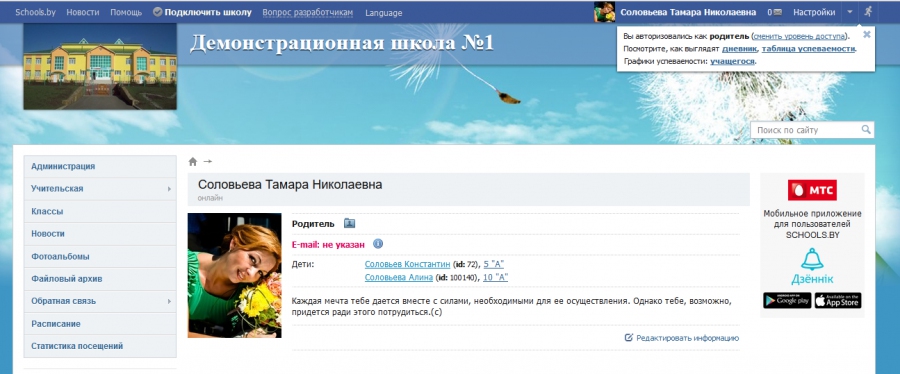Click сменить уровень доступа link
Viewport: 900px width, 374px height.
[800, 36]
